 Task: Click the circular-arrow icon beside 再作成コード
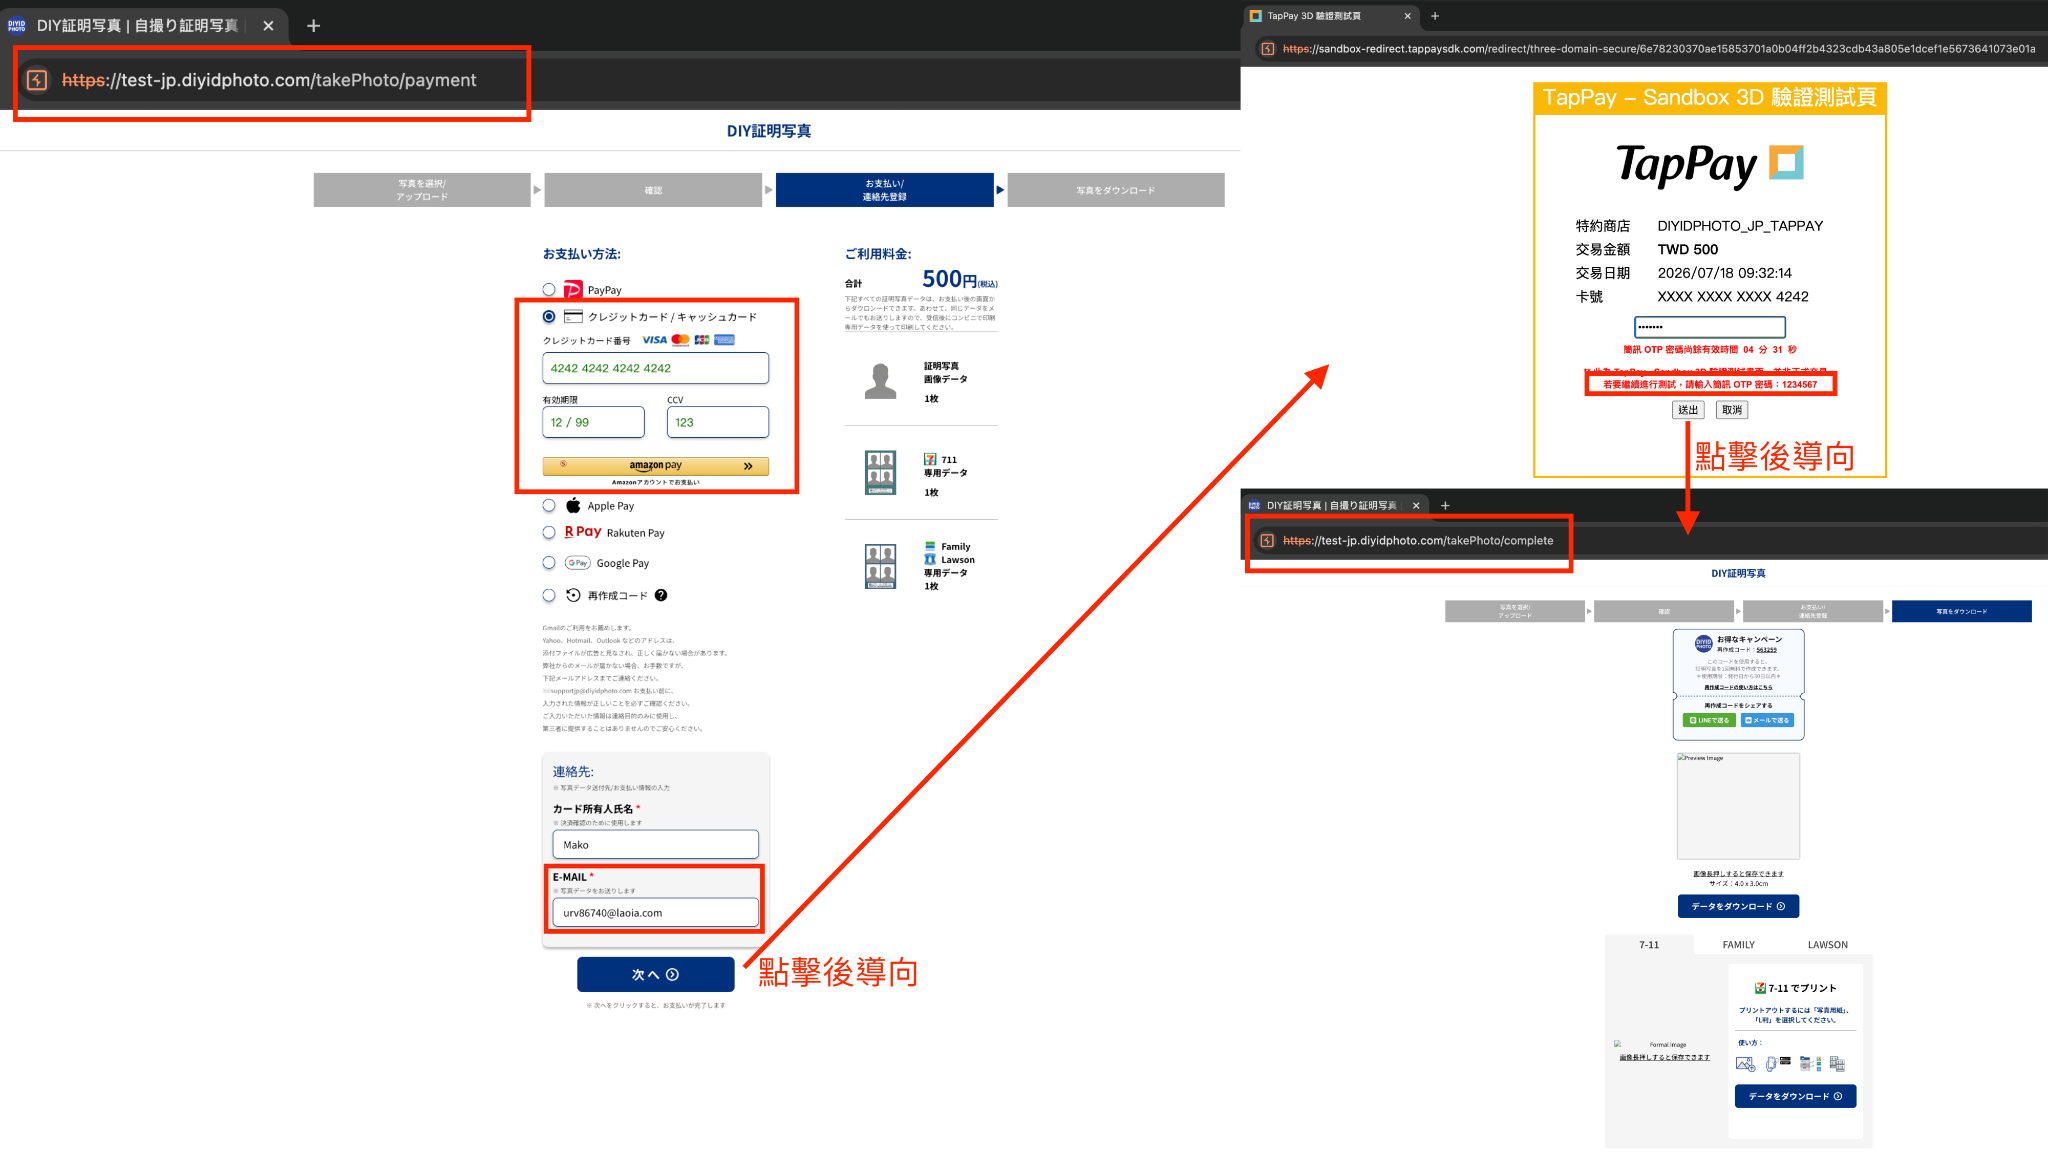tap(573, 595)
